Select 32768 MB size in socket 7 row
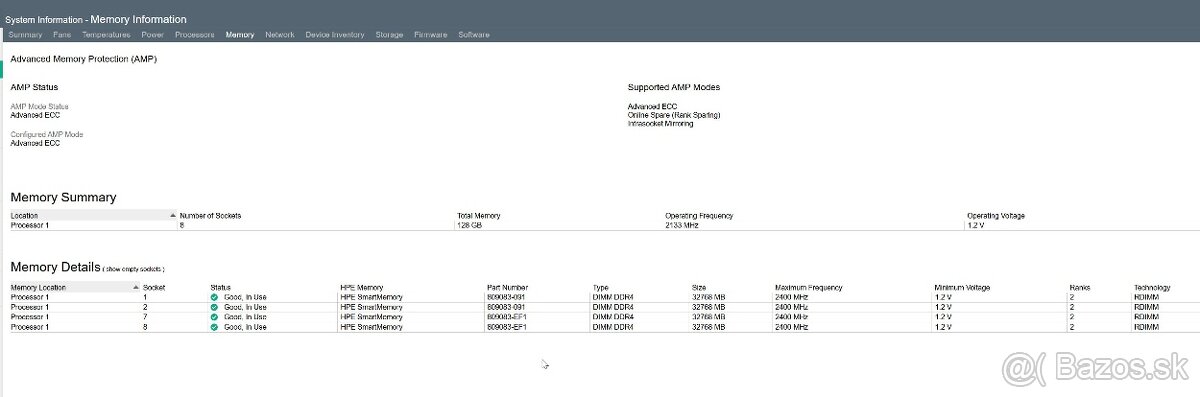1200x397 pixels. (708, 317)
